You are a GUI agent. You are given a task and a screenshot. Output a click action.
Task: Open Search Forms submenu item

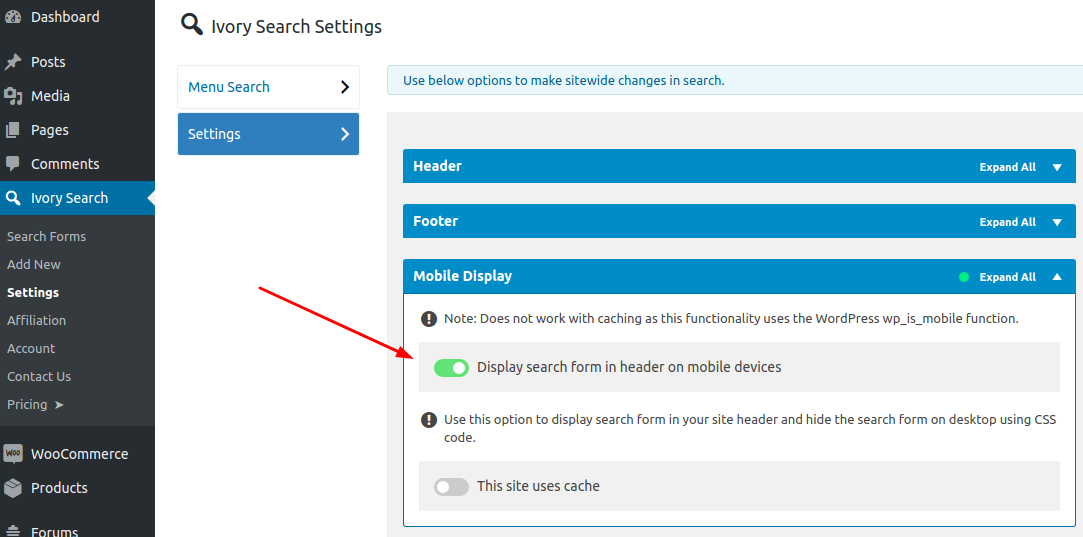click(x=46, y=236)
